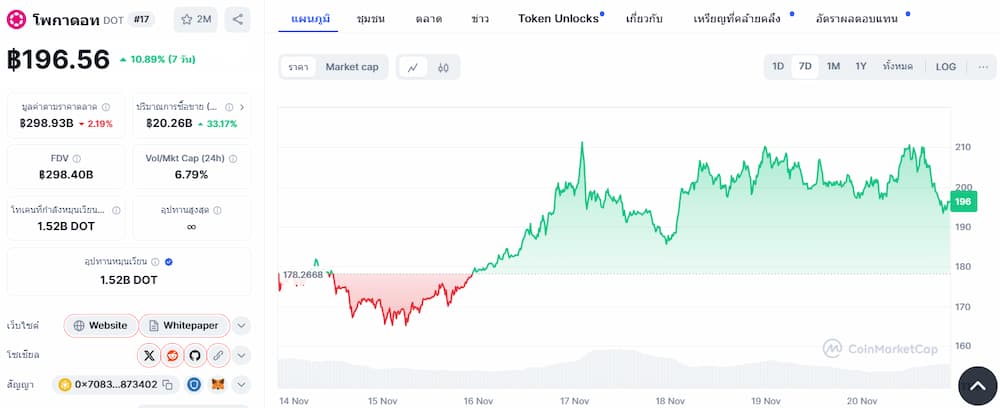Click the 6.79% Vol/Mkt Cap value
This screenshot has height=408, width=1000.
pyautogui.click(x=191, y=175)
